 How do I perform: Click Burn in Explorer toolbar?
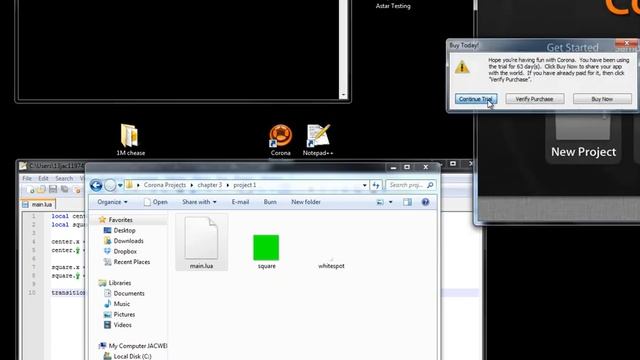tap(270, 202)
